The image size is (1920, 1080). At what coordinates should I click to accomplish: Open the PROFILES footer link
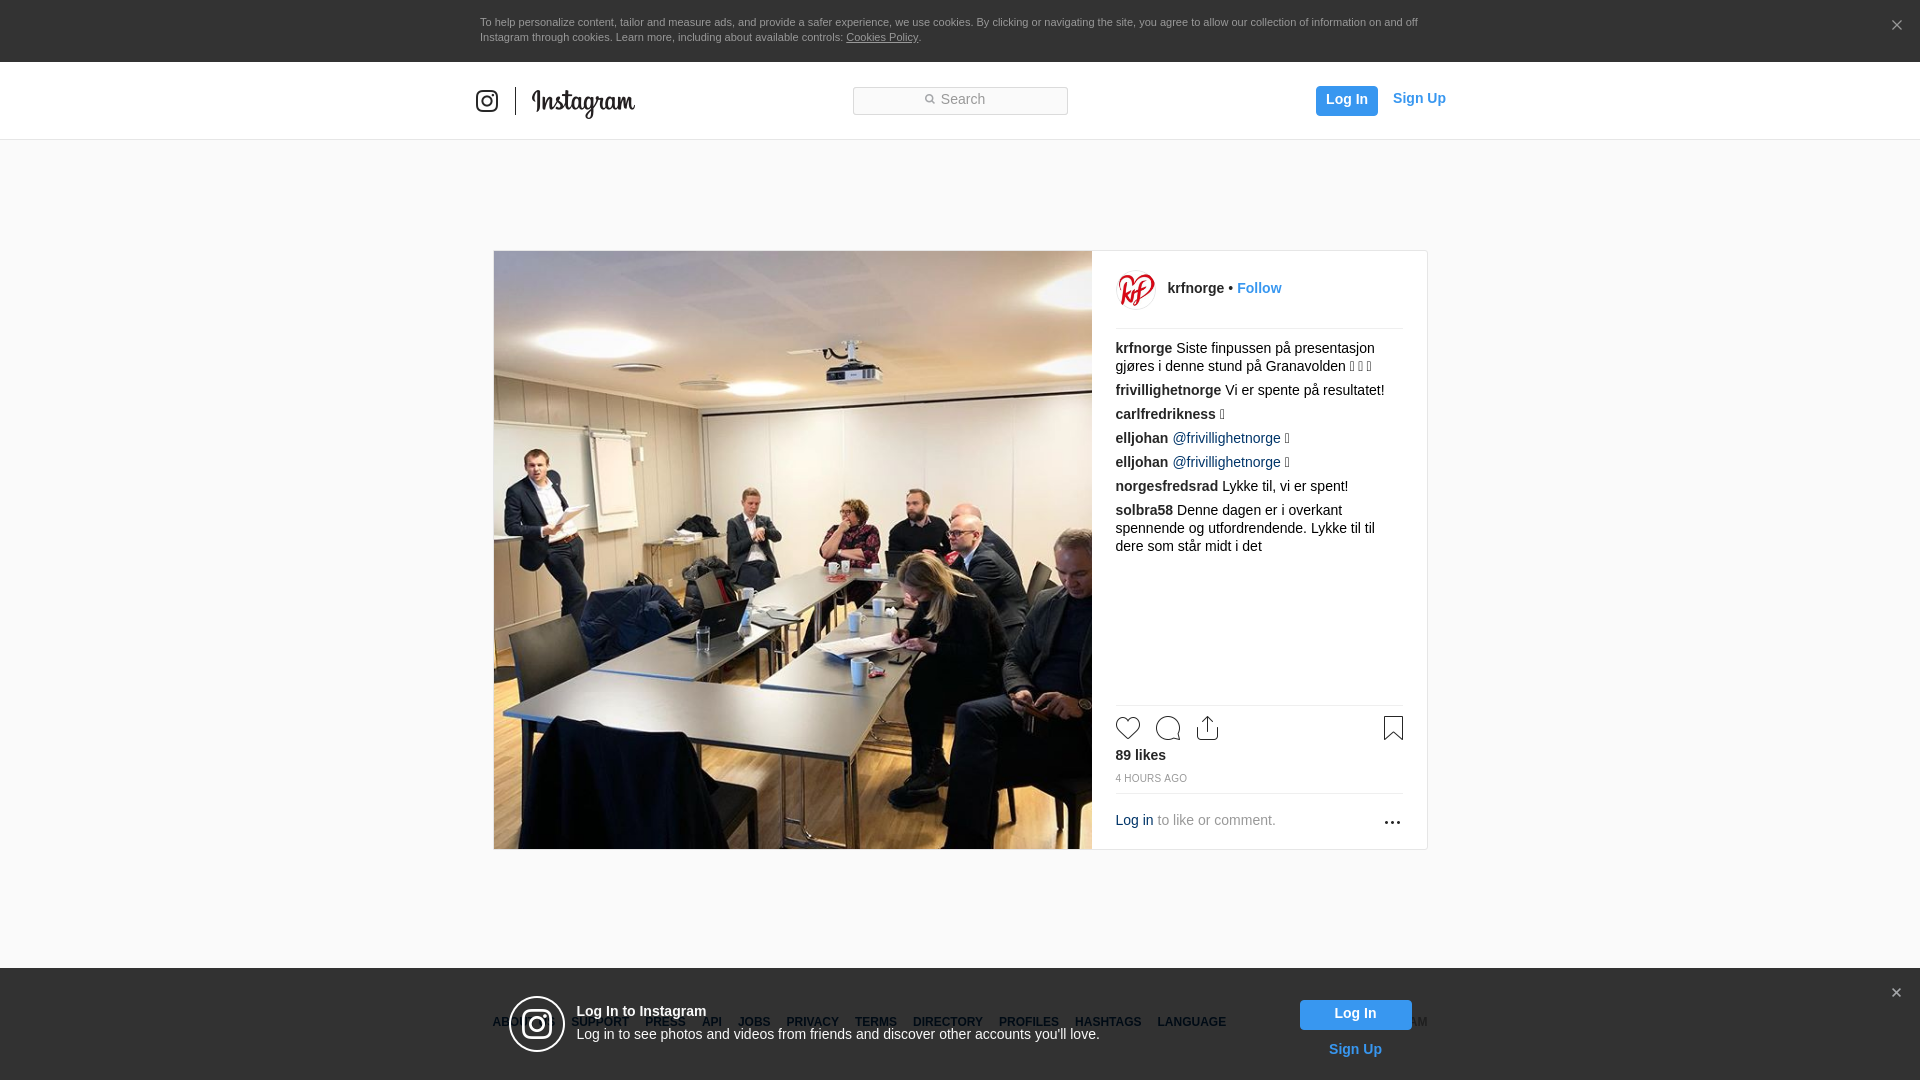(1029, 1022)
